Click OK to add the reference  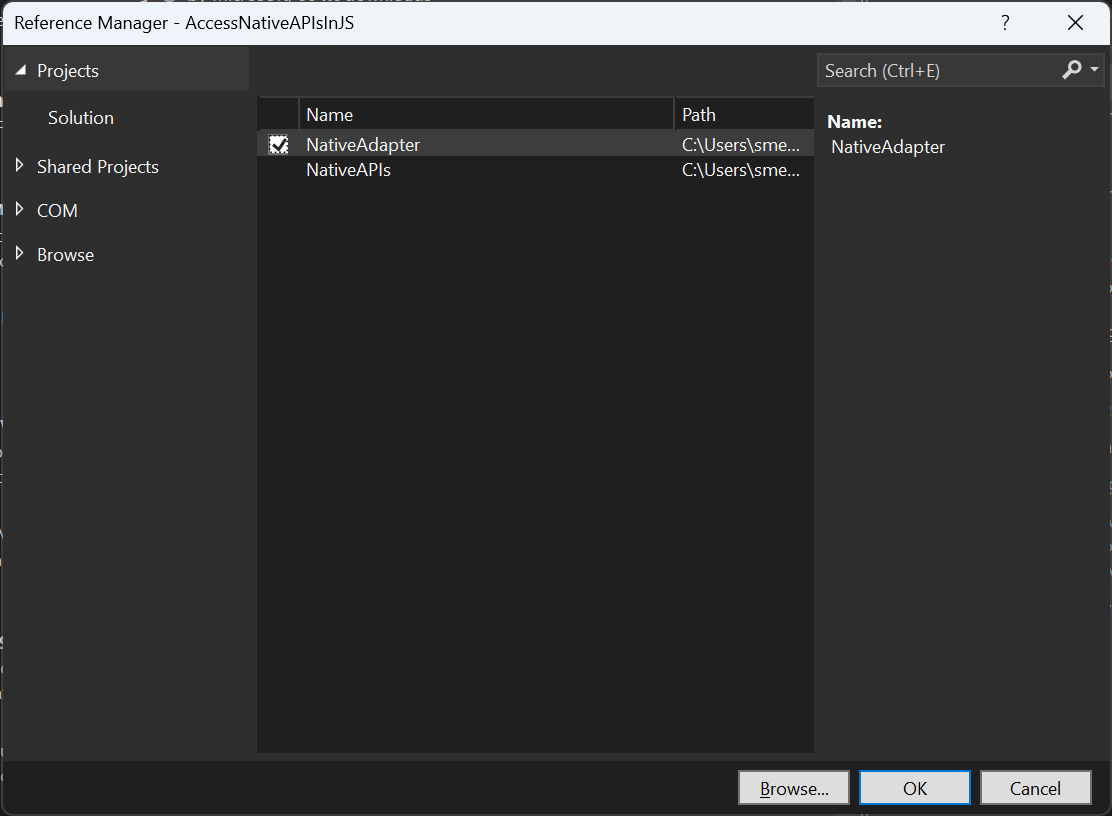pyautogui.click(x=914, y=787)
